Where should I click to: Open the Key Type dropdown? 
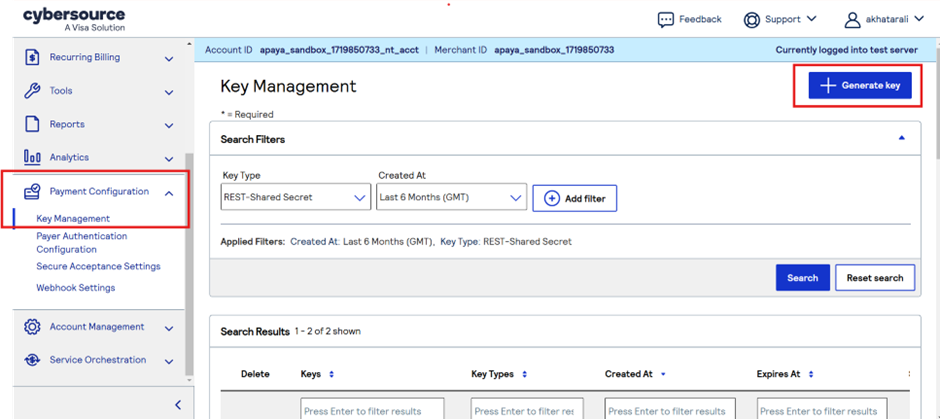tap(295, 198)
